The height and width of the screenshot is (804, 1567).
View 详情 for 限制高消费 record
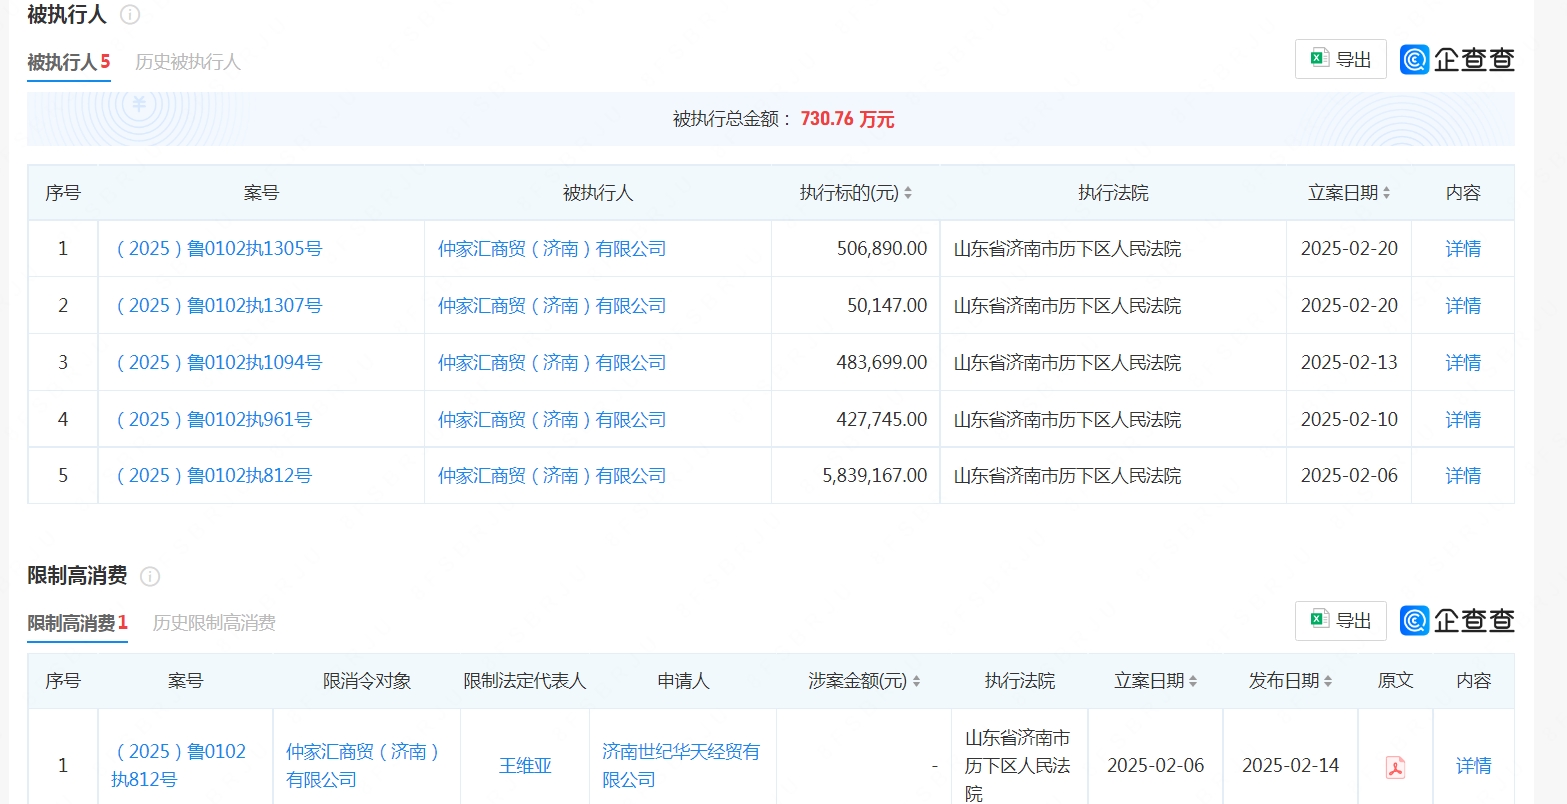click(x=1474, y=766)
